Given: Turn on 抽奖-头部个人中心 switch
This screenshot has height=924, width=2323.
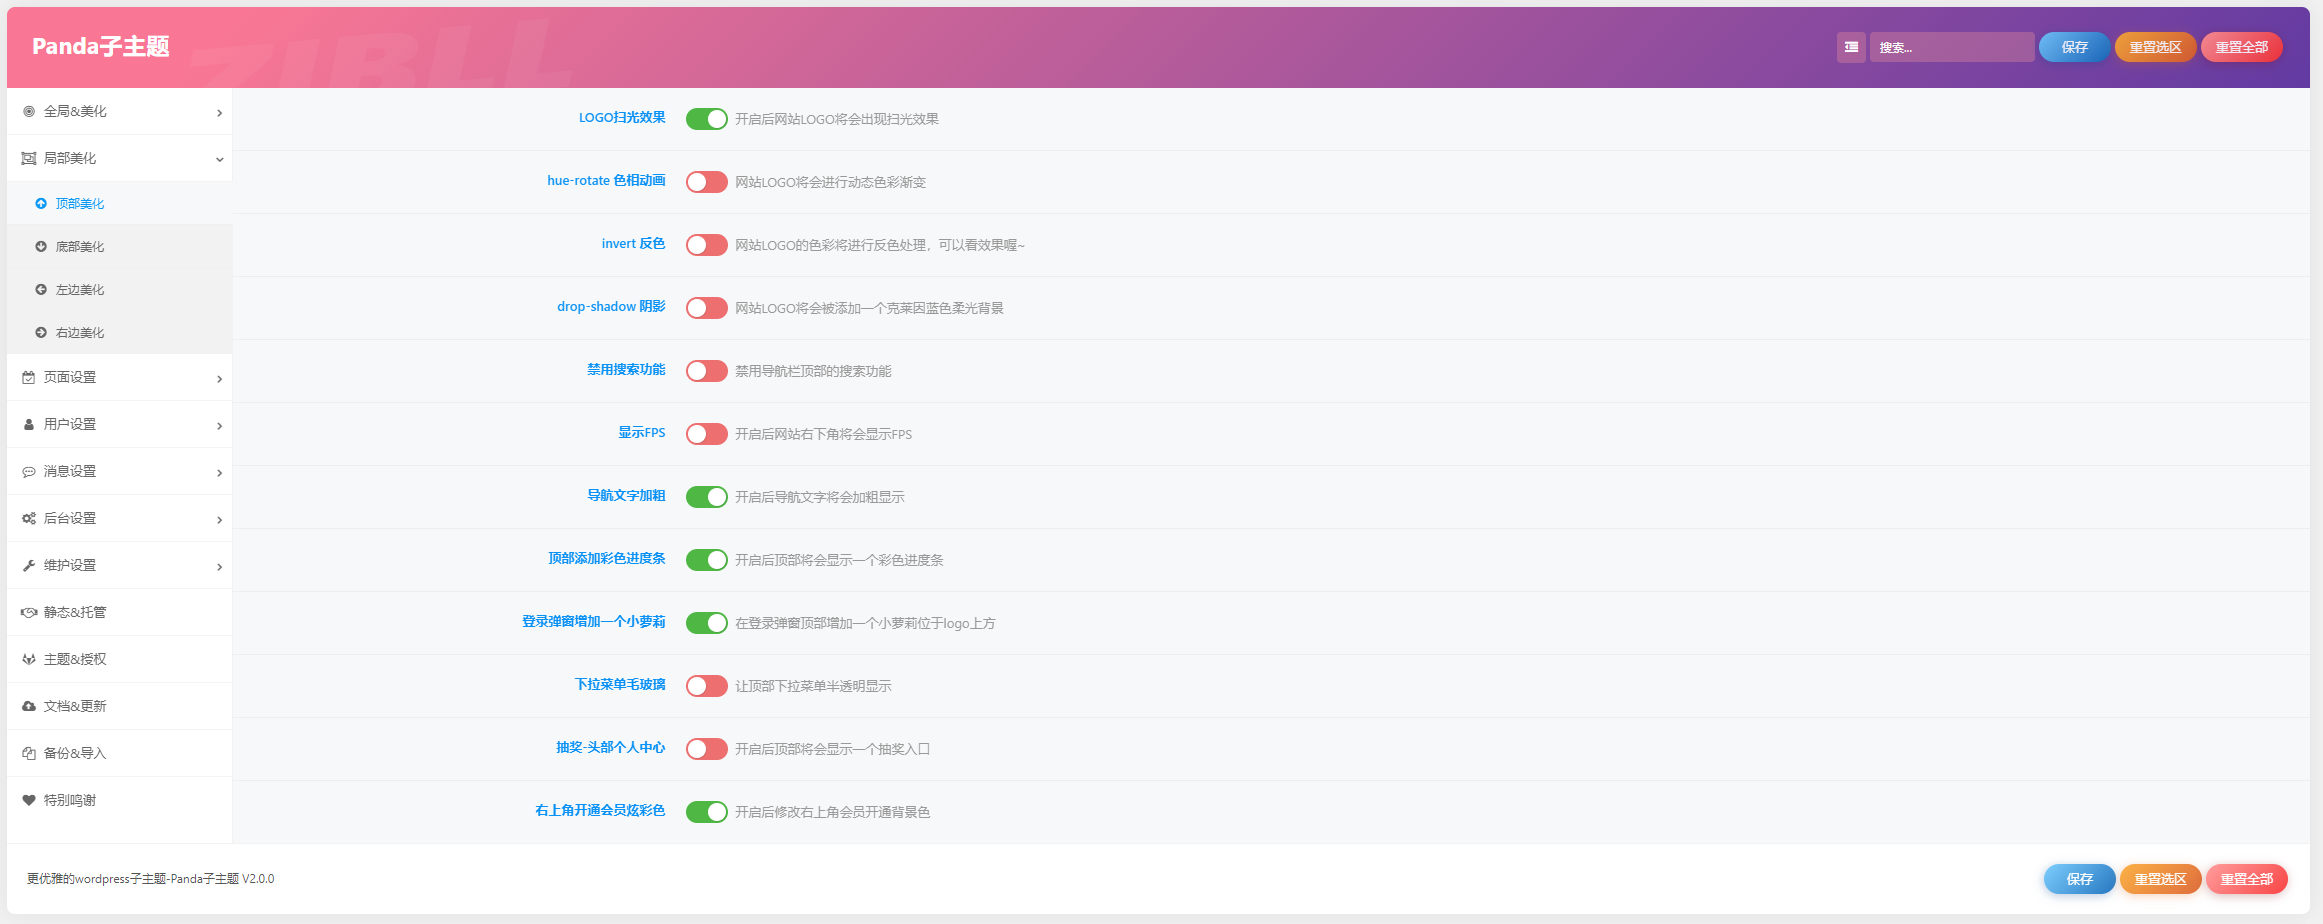Looking at the screenshot, I should coord(707,749).
